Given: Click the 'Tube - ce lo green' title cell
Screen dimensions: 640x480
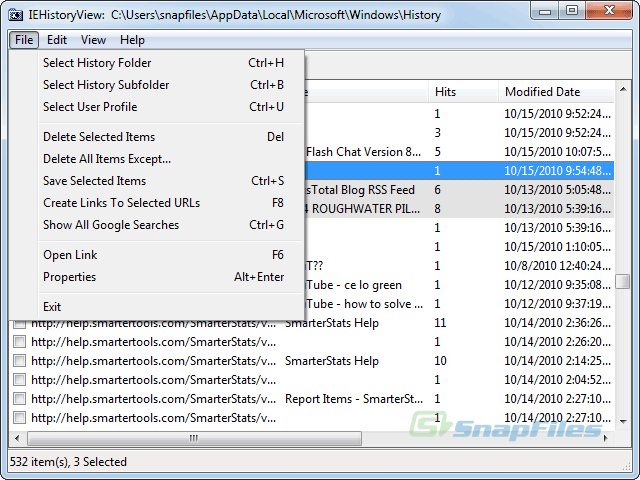Looking at the screenshot, I should click(353, 285).
